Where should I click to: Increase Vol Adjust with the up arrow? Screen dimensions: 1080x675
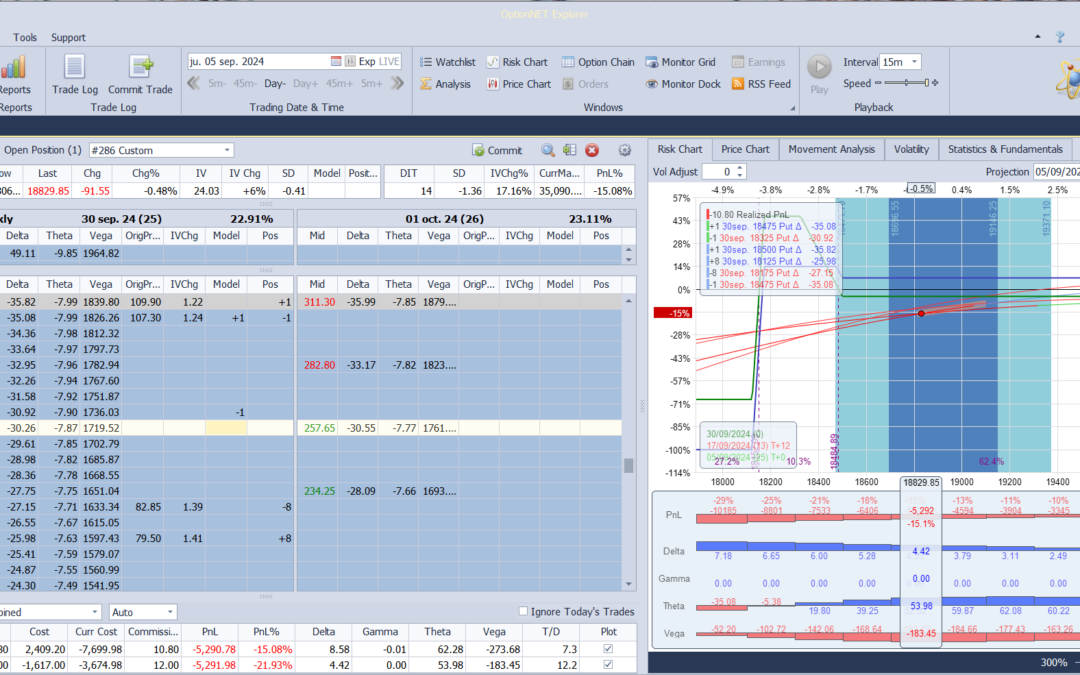[x=740, y=168]
